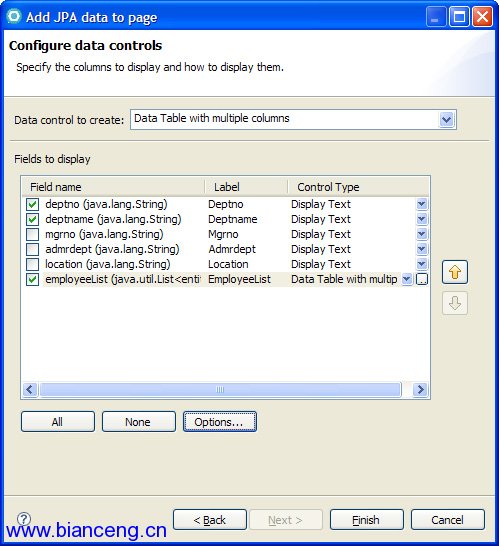Check the location field checkbox

[32, 264]
